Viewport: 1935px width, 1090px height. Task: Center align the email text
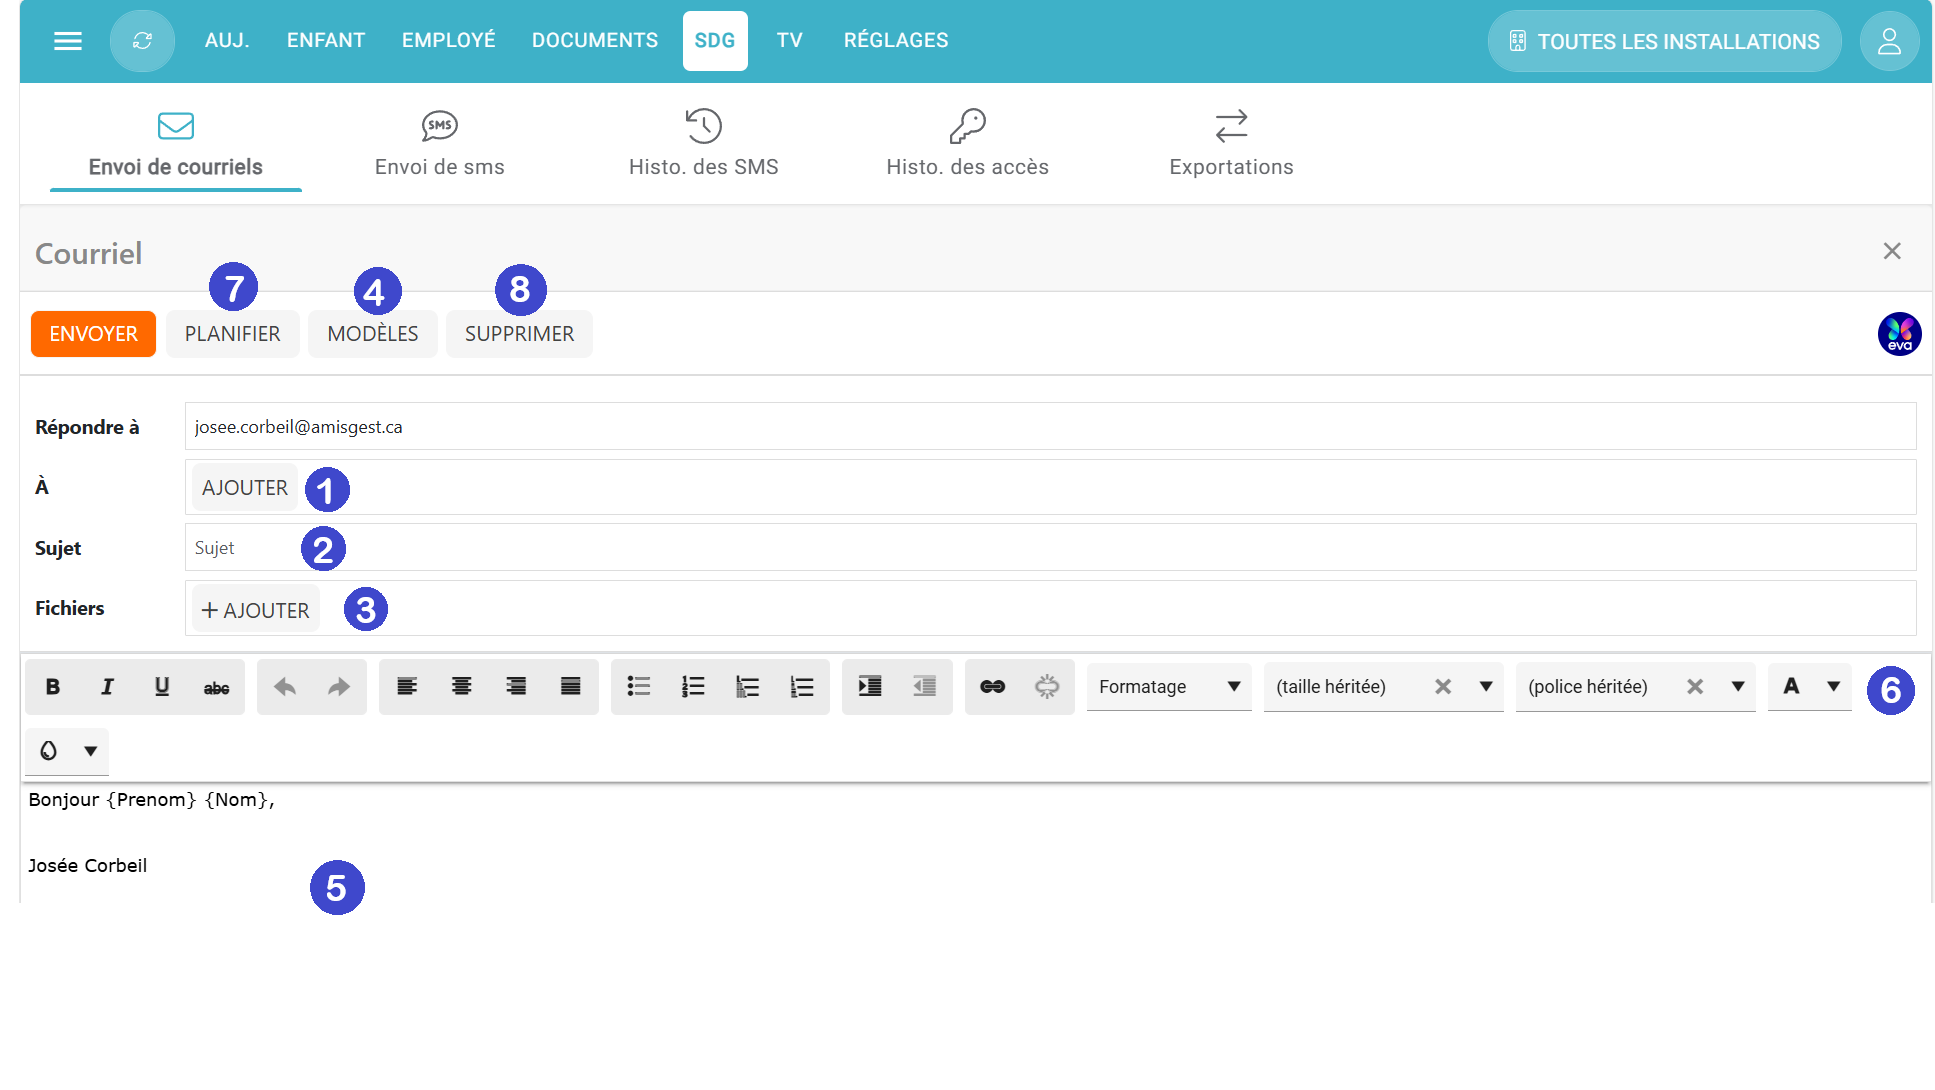(x=461, y=687)
